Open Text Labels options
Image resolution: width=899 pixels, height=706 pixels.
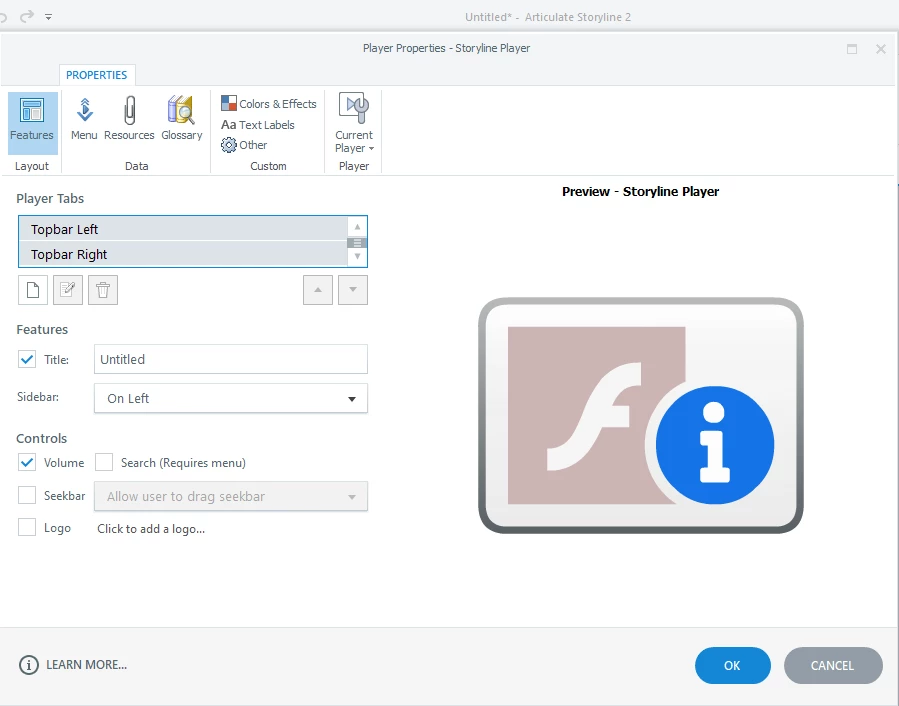(258, 124)
